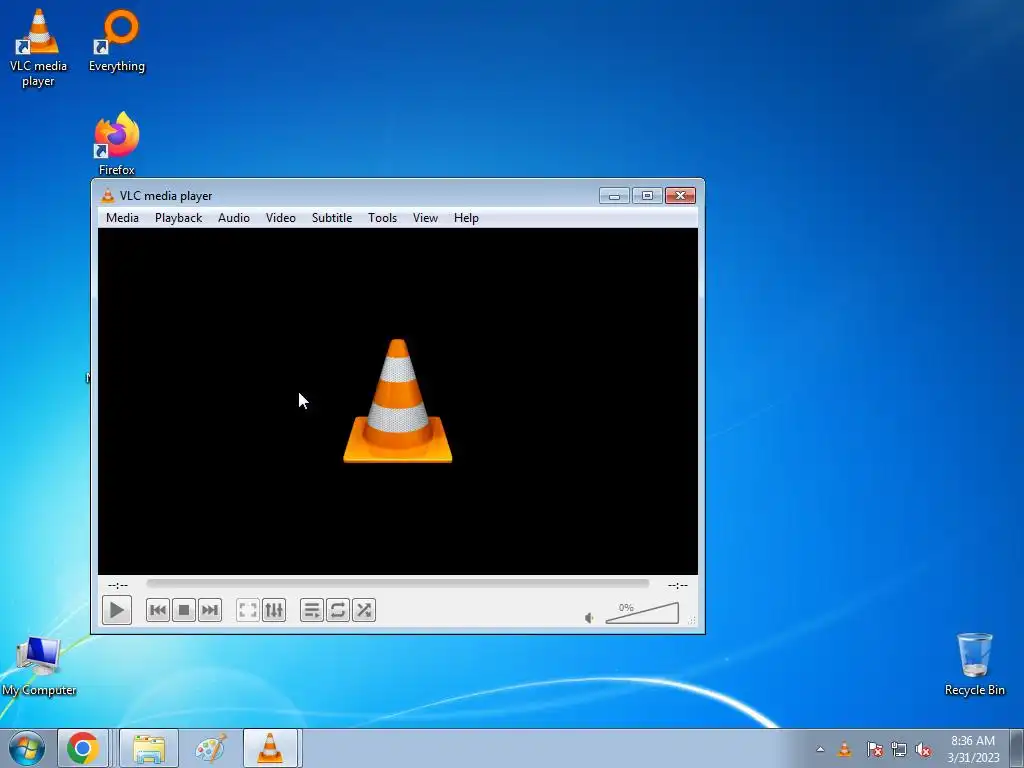Open Action Center flag icon
Image resolution: width=1024 pixels, height=768 pixels.
coord(875,750)
